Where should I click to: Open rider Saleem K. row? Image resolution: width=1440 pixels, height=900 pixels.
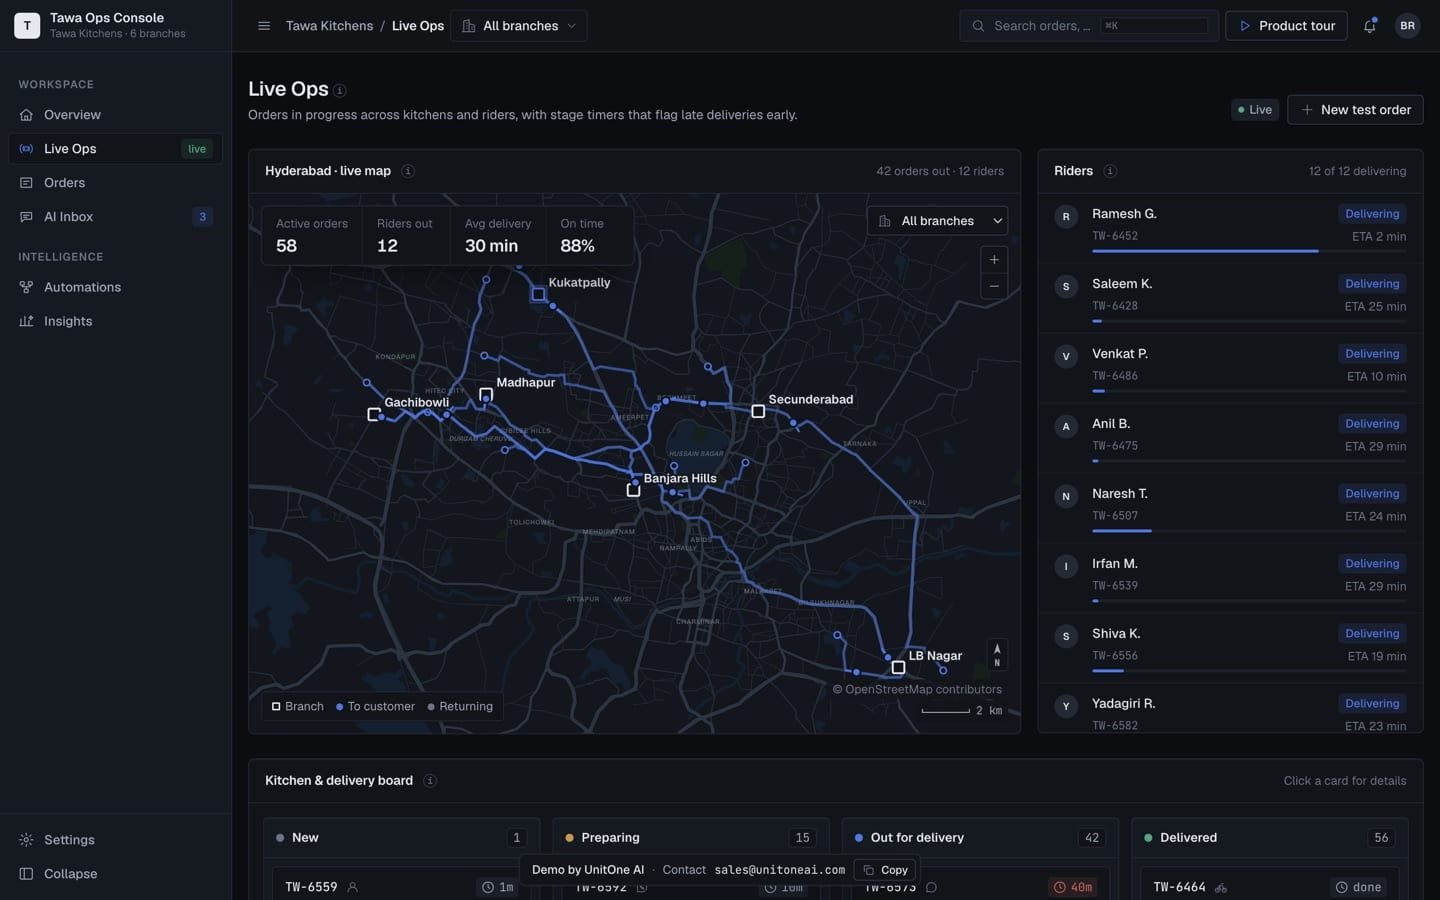click(x=1230, y=298)
